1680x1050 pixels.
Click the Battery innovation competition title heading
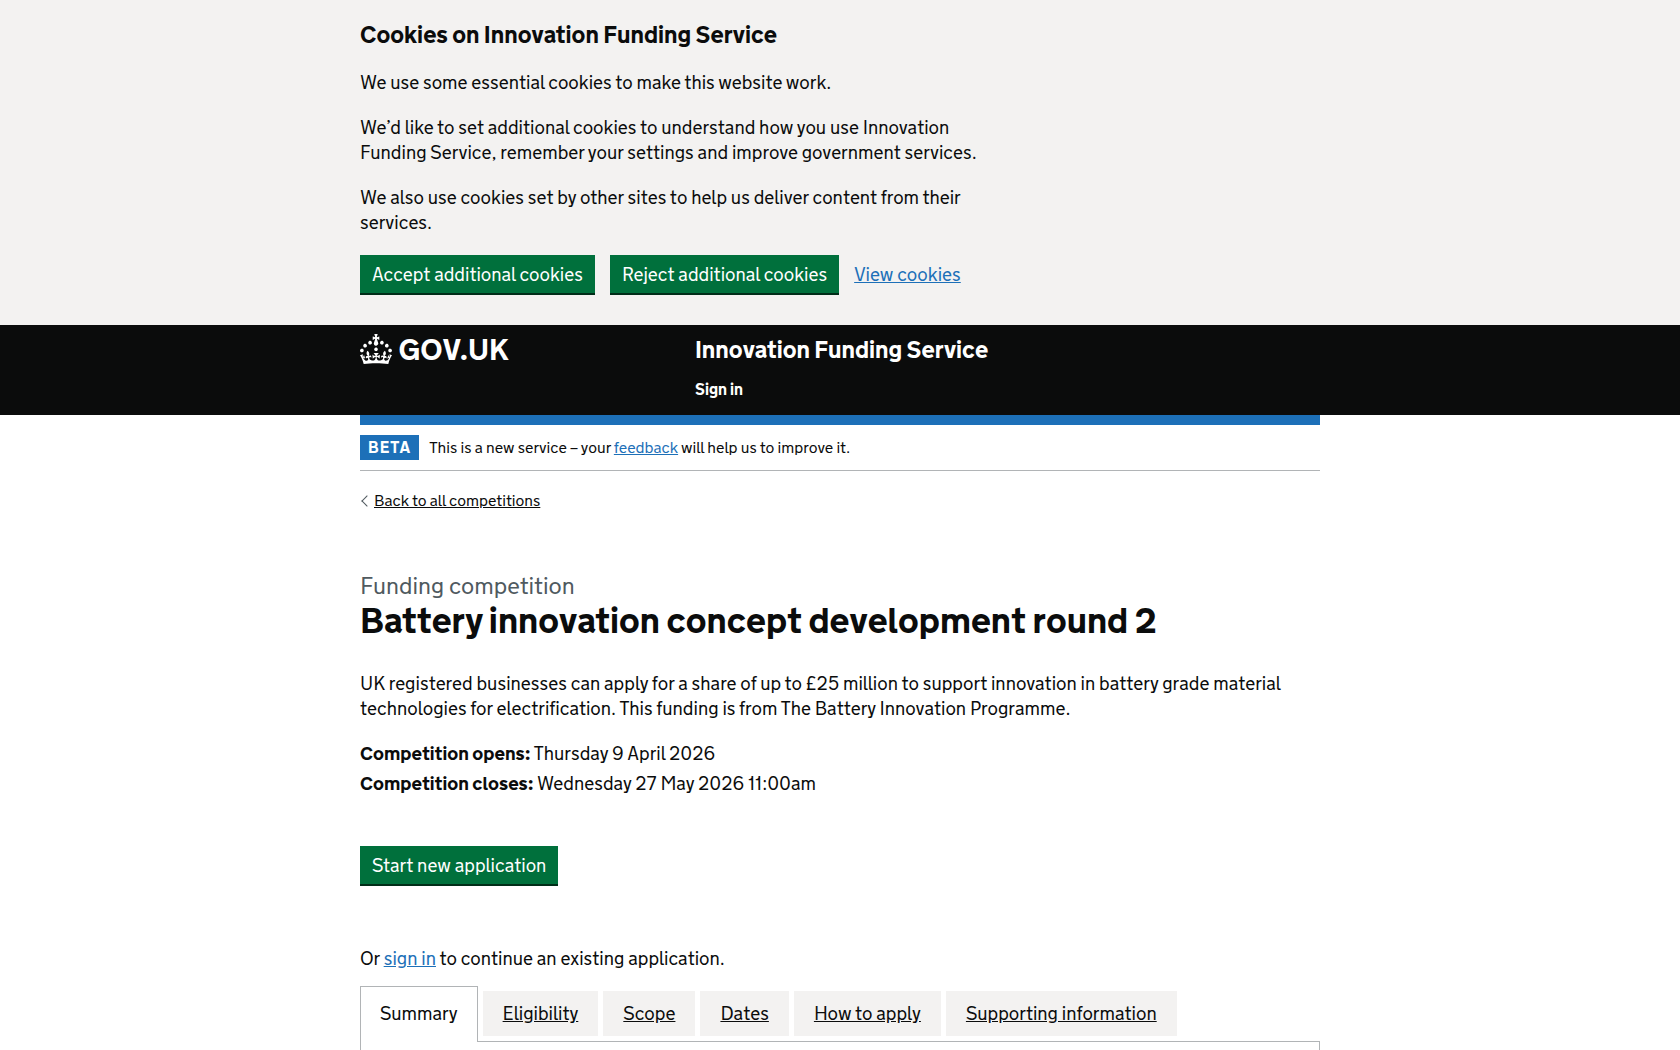(x=758, y=621)
